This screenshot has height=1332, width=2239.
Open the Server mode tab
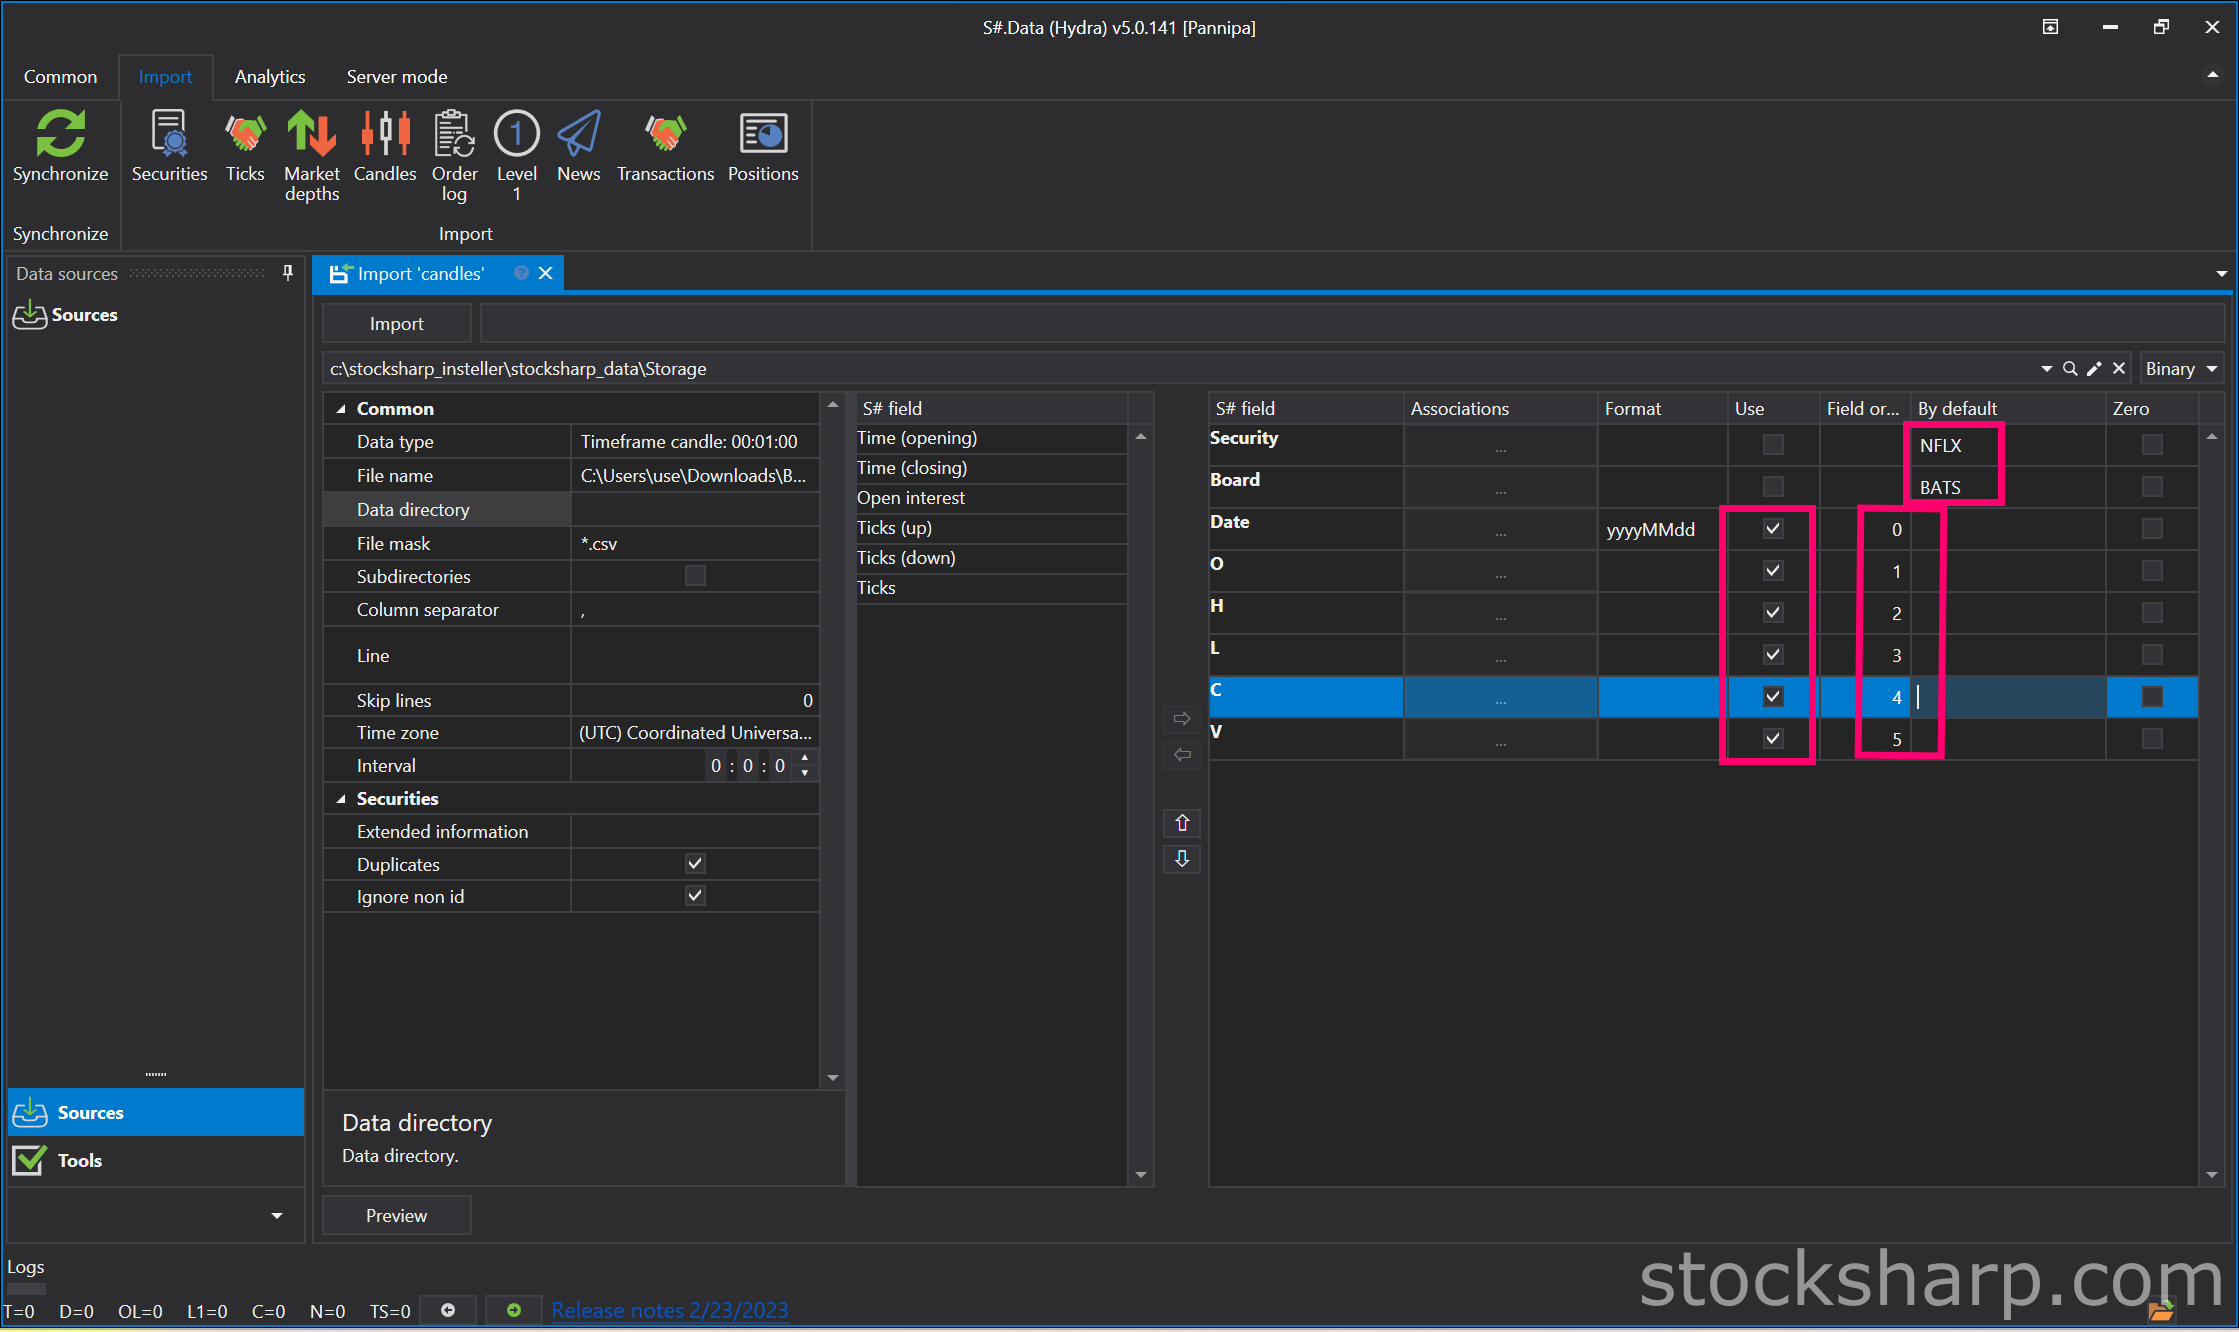point(397,77)
